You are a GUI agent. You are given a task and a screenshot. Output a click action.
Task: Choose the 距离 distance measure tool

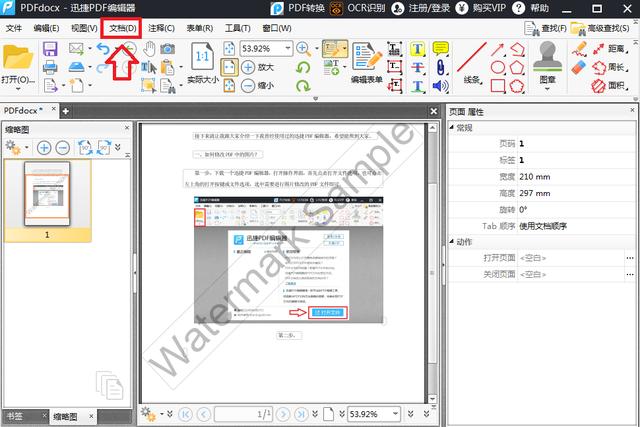pyautogui.click(x=610, y=49)
